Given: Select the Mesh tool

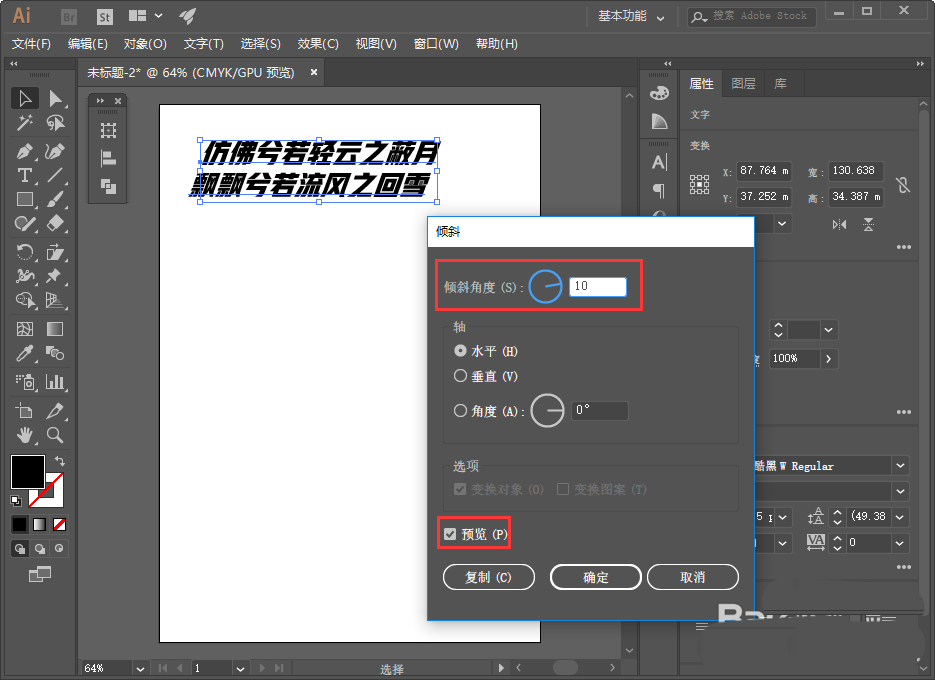Looking at the screenshot, I should (x=24, y=329).
